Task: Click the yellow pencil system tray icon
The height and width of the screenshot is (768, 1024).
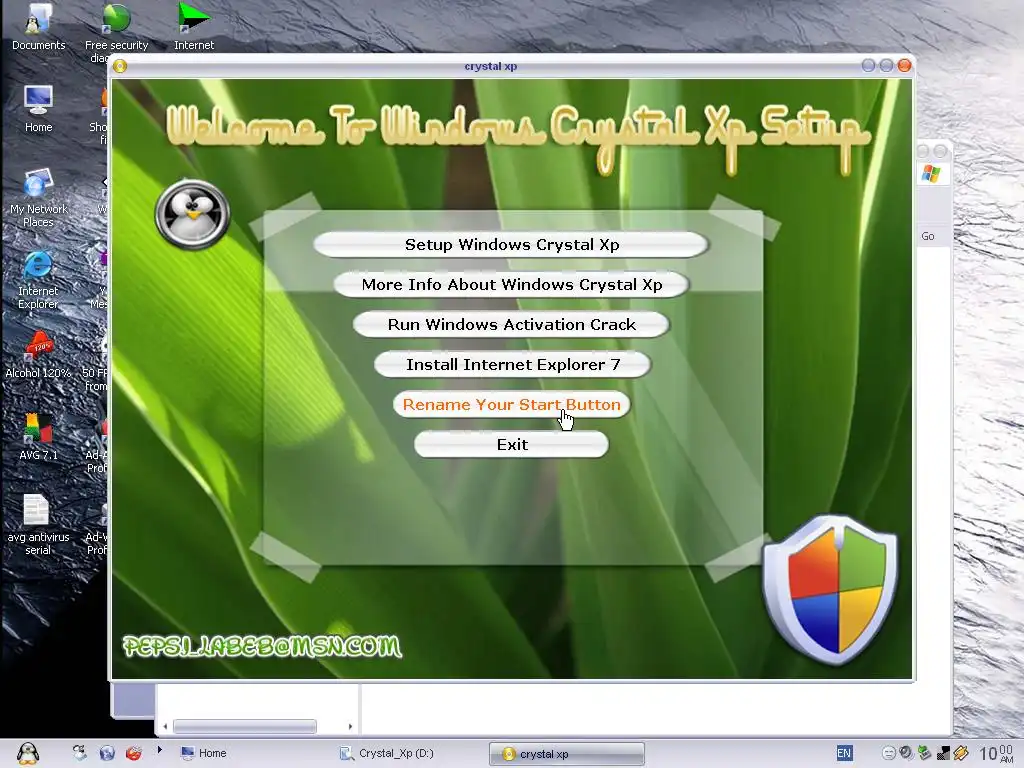Action: coord(961,753)
